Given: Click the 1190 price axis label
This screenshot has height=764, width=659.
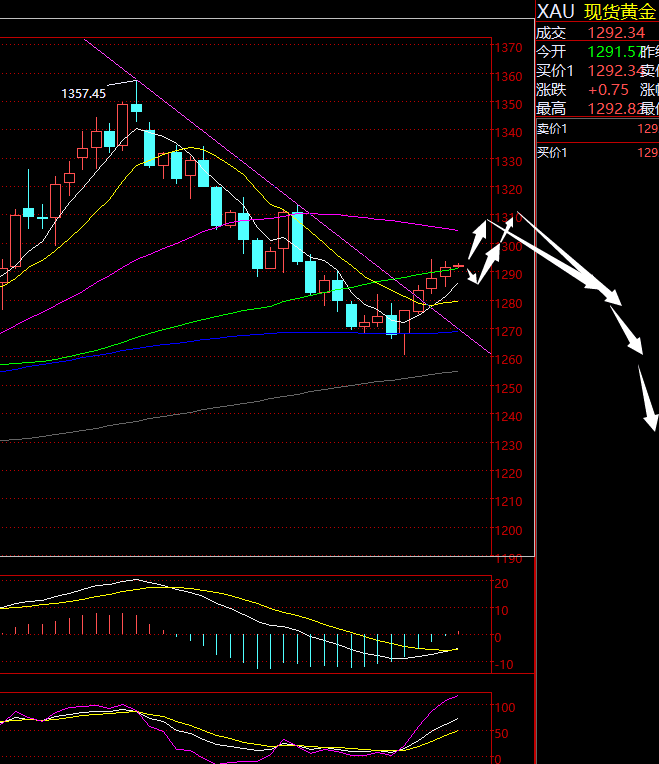Looking at the screenshot, I should (508, 559).
